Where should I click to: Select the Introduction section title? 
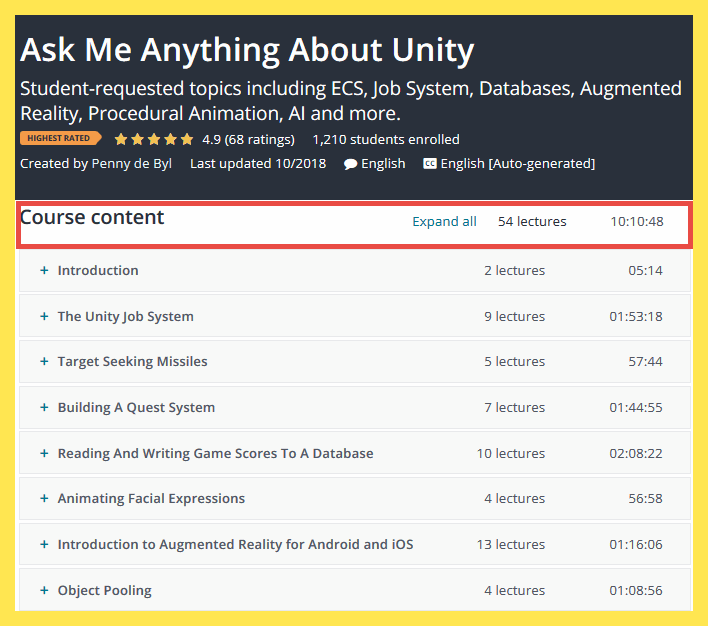[x=98, y=271]
